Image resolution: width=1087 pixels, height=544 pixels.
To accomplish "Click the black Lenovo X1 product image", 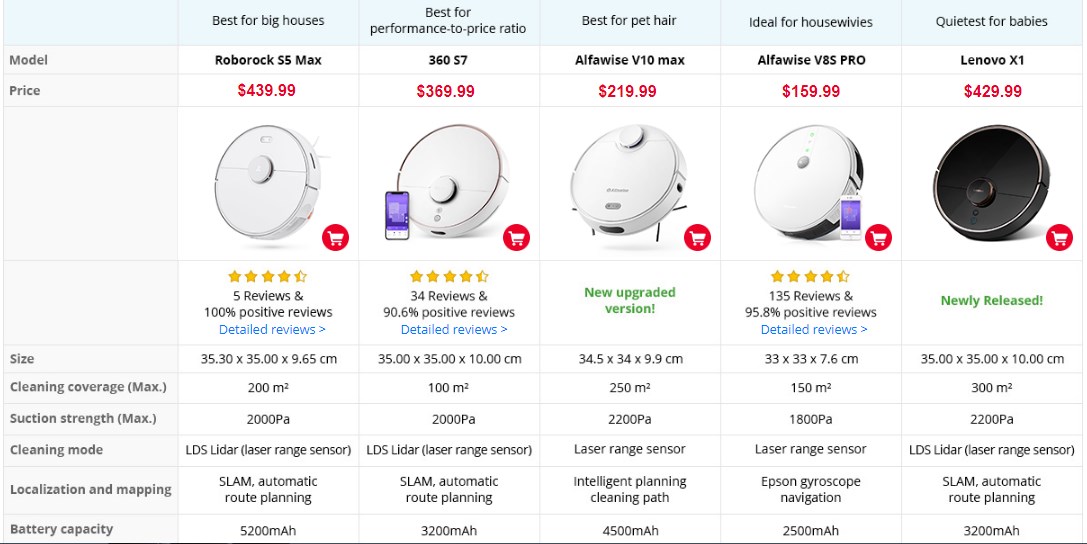I will click(991, 182).
